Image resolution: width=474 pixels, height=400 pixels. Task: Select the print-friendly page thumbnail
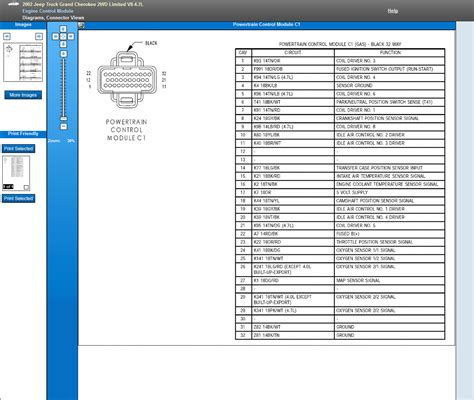pos(16,173)
